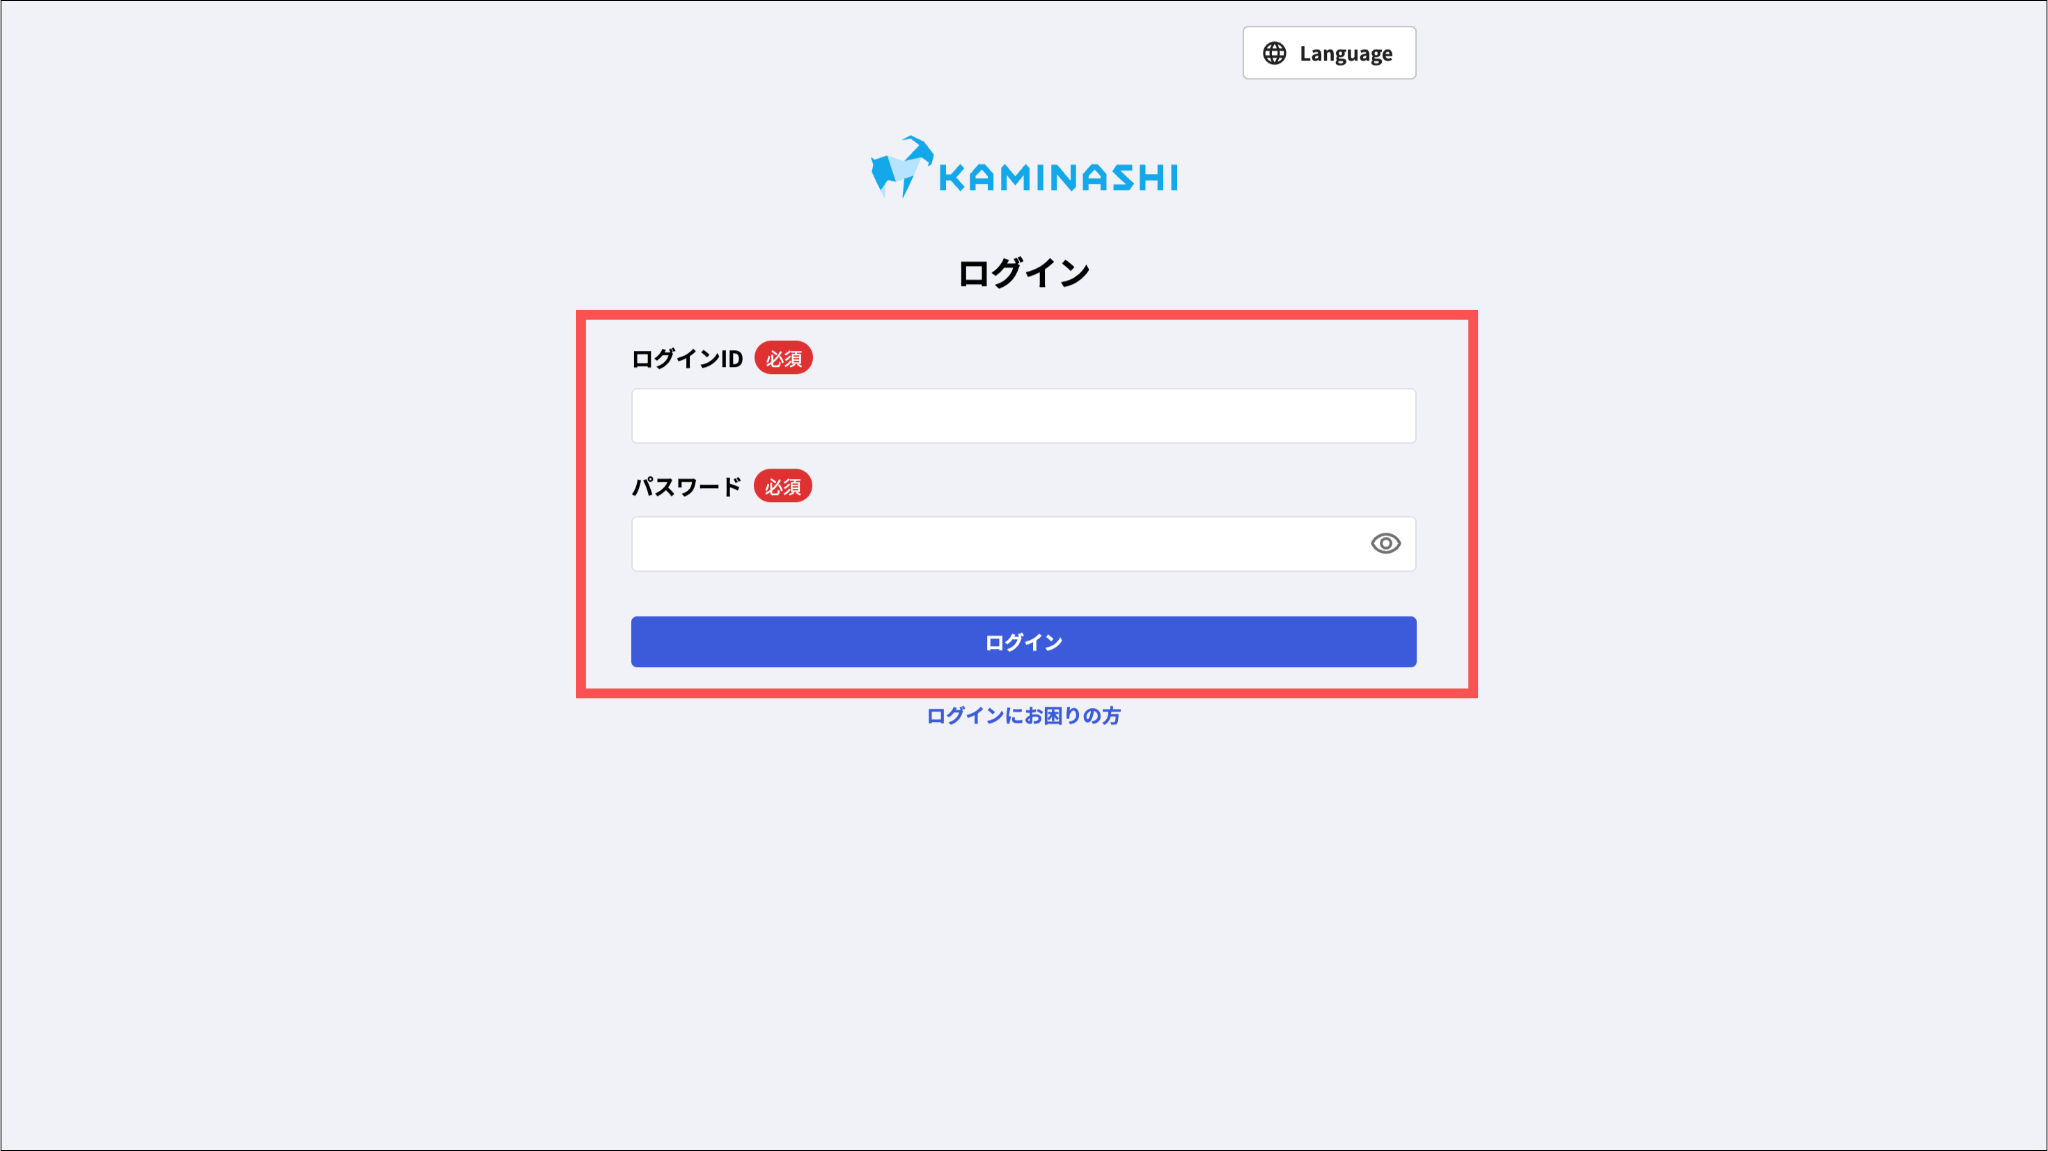
Task: Submit with the blue ログイン button
Action: 1023,642
